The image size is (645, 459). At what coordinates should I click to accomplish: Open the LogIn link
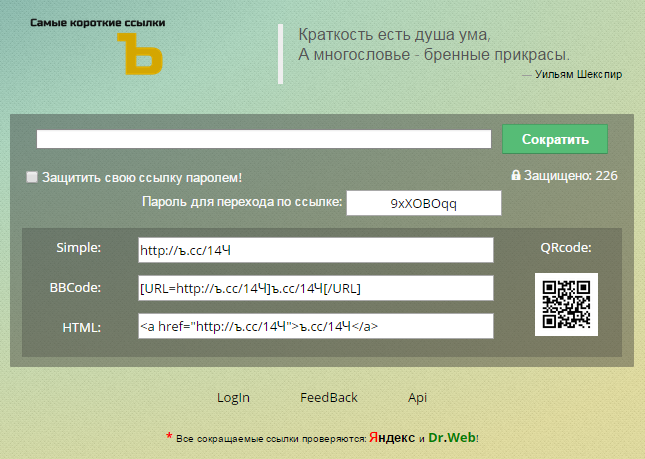click(233, 397)
